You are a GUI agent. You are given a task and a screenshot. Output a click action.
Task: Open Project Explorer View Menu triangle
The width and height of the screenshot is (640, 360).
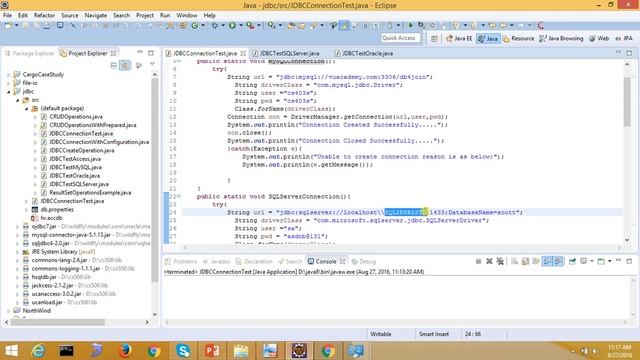(x=152, y=65)
